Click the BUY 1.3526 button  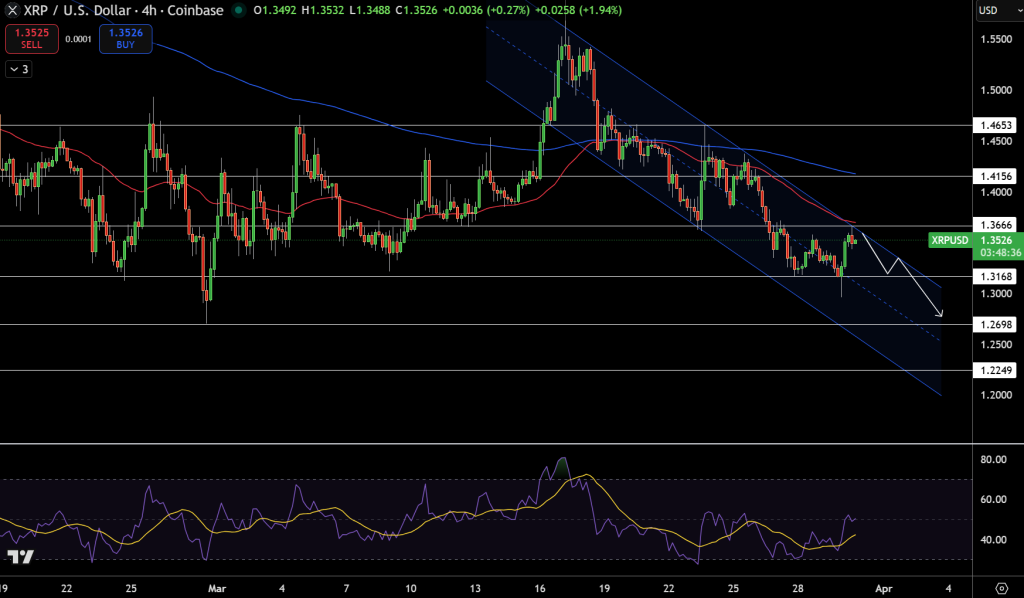coord(124,40)
